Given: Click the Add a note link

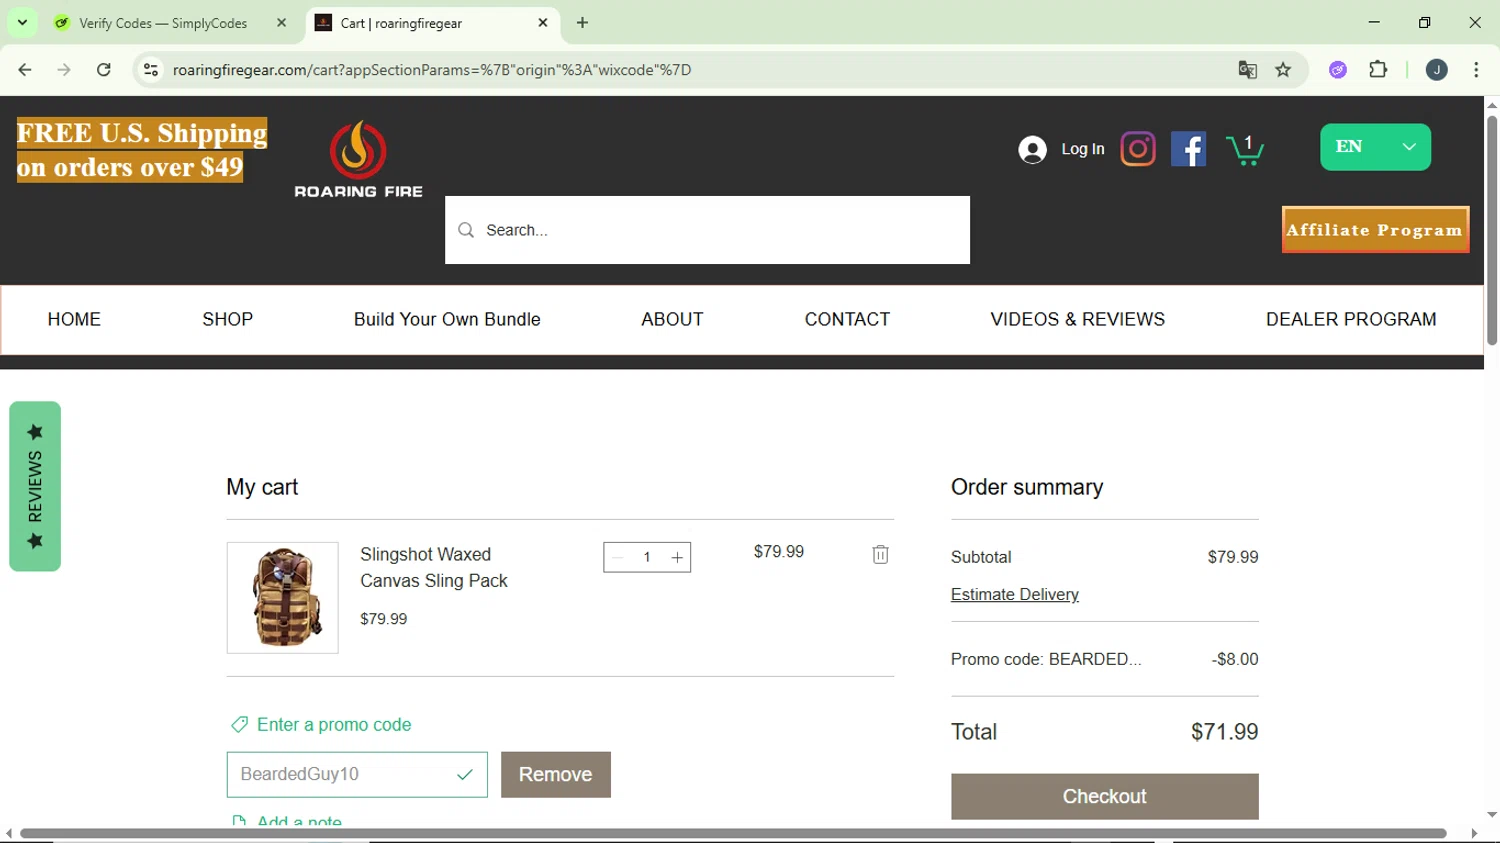Looking at the screenshot, I should pos(299,821).
